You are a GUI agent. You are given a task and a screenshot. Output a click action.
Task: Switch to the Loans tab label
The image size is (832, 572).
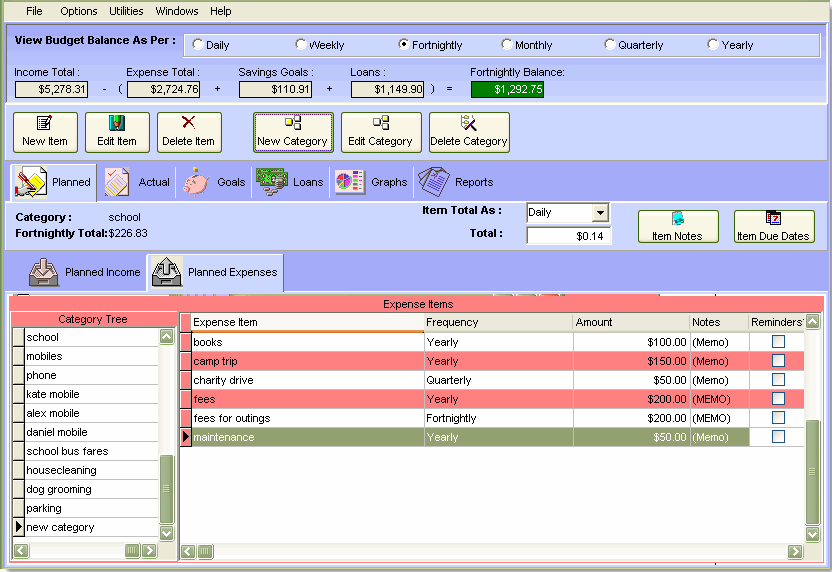[x=308, y=182]
